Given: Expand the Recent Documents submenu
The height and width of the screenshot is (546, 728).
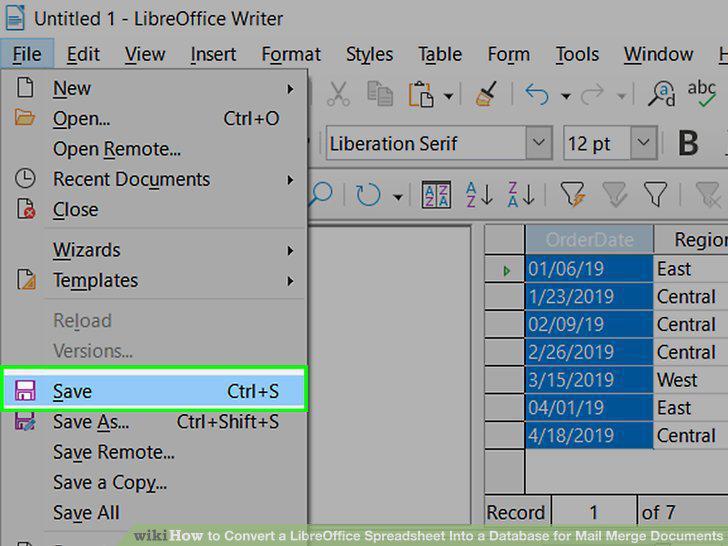Looking at the screenshot, I should click(154, 179).
